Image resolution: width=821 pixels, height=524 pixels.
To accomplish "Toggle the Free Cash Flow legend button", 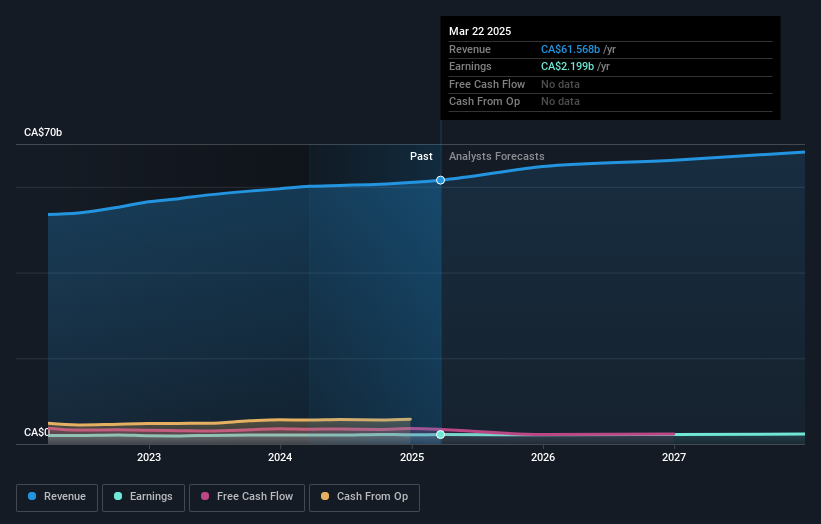I will coord(247,497).
